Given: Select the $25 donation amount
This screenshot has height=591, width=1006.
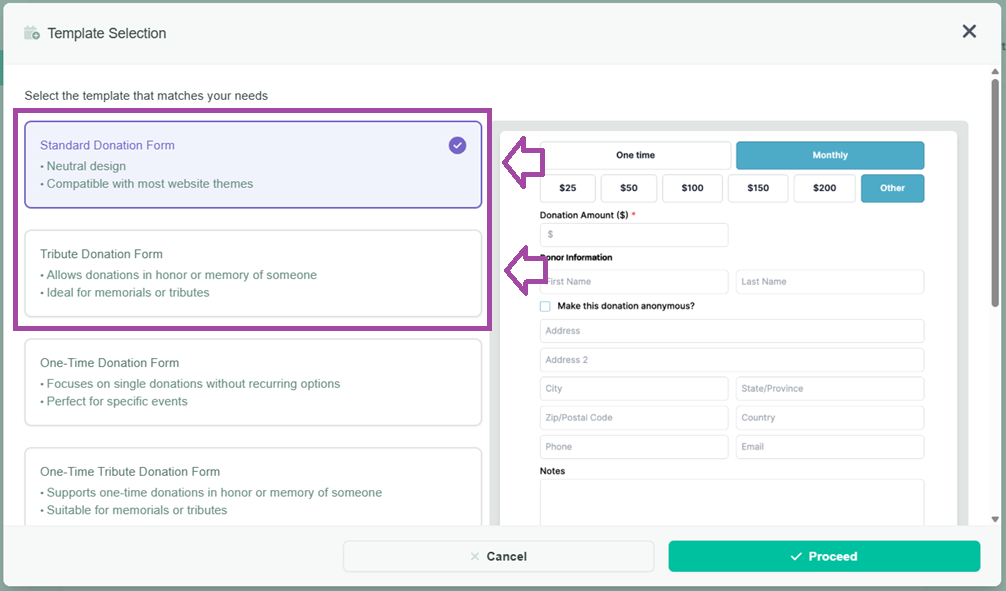Looking at the screenshot, I should [567, 188].
